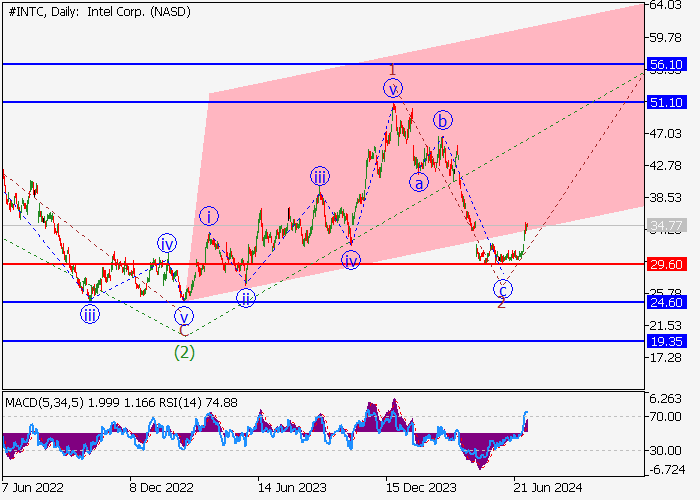The height and width of the screenshot is (500, 700).
Task: Select circled v label just above brown C
Action: [x=184, y=317]
